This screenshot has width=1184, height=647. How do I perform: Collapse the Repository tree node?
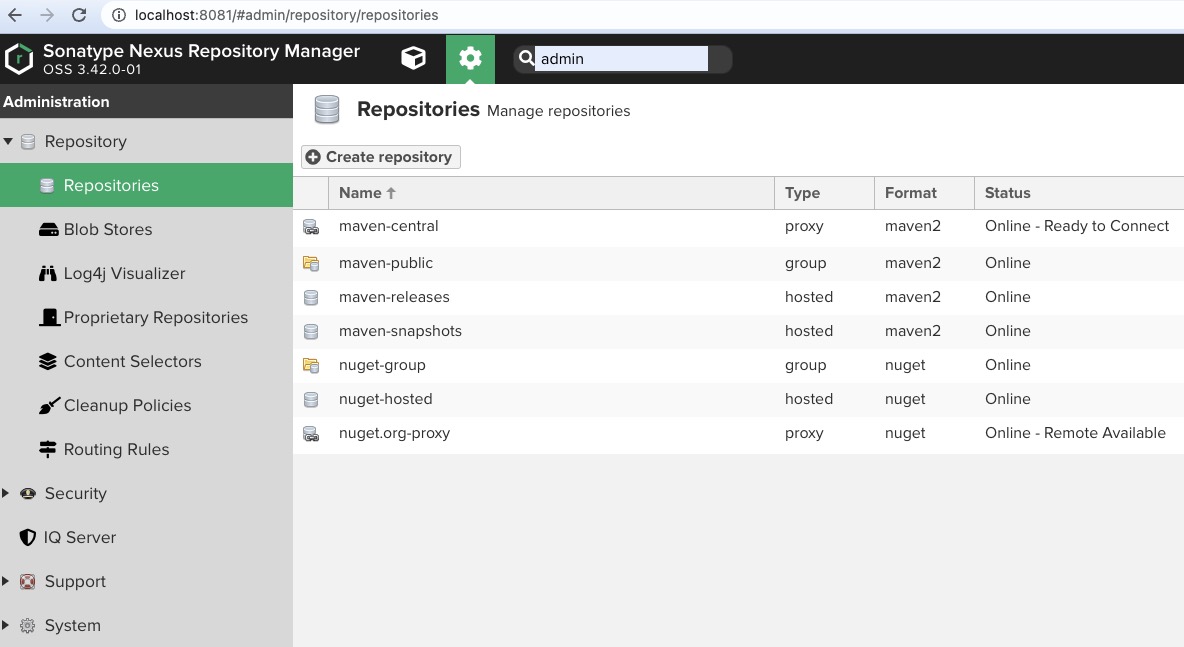click(8, 142)
